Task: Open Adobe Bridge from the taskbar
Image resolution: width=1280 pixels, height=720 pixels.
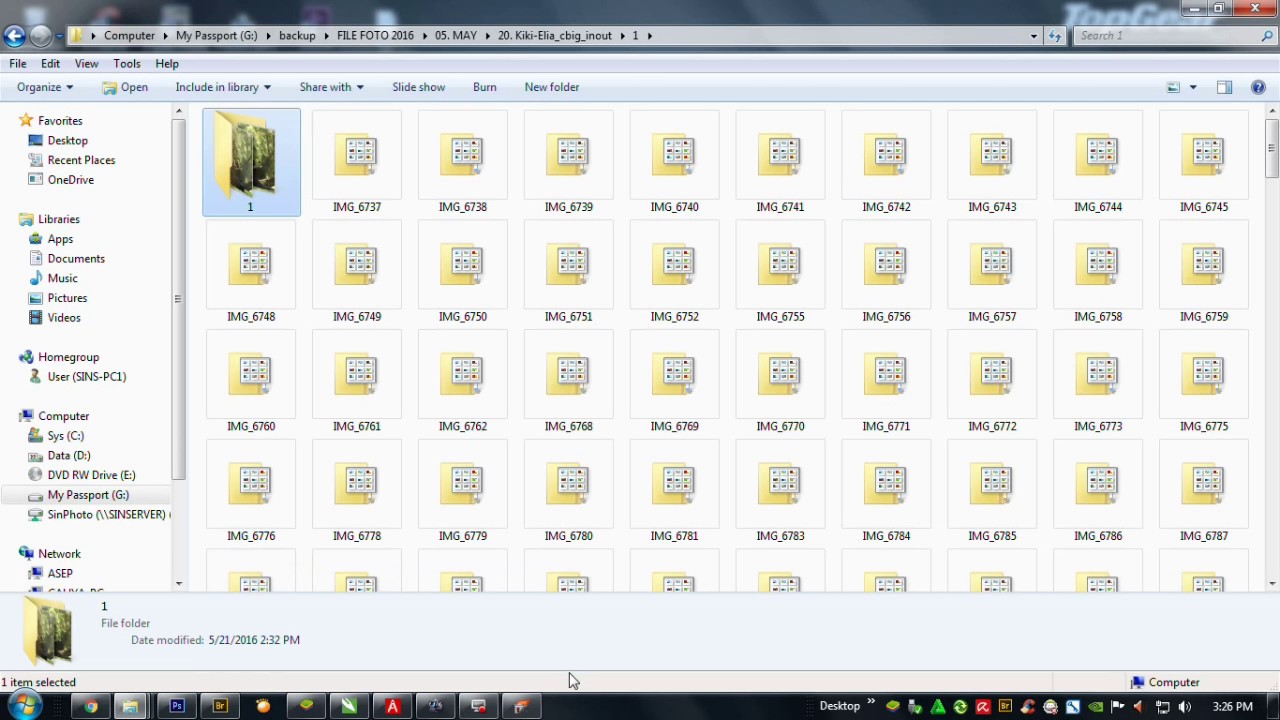Action: pos(220,707)
